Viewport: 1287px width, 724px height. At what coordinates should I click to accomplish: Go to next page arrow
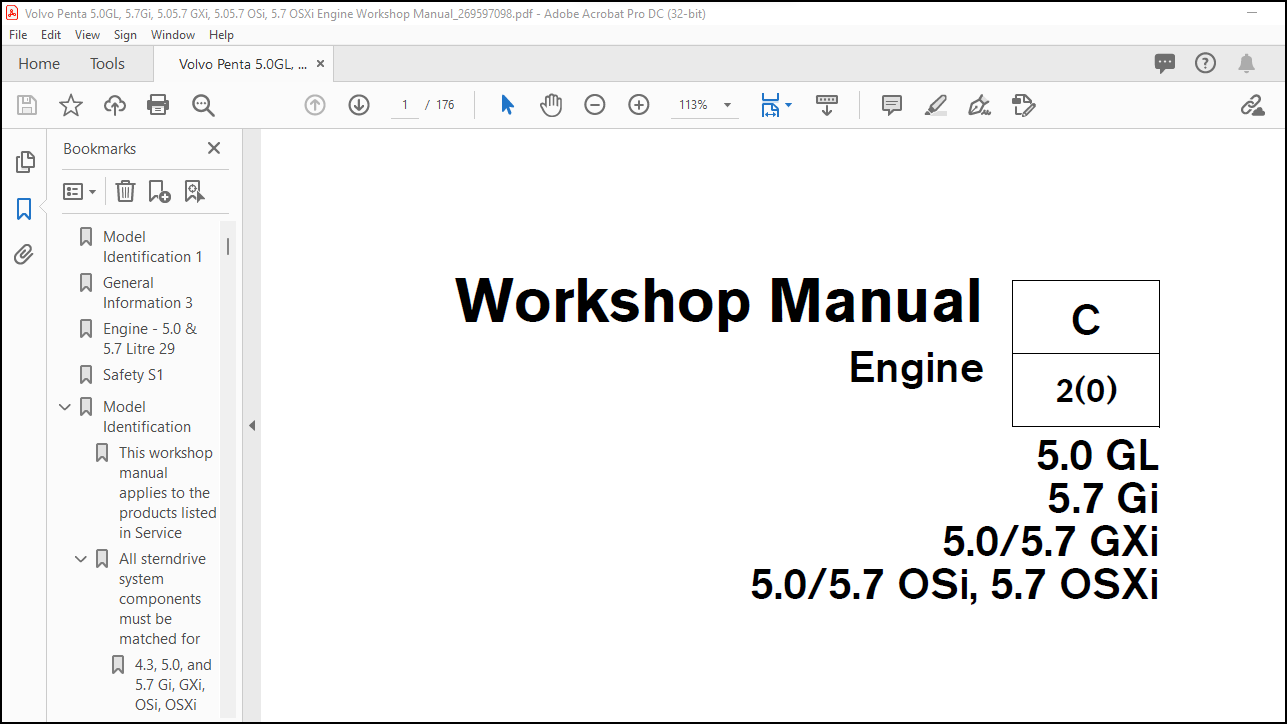tap(359, 105)
